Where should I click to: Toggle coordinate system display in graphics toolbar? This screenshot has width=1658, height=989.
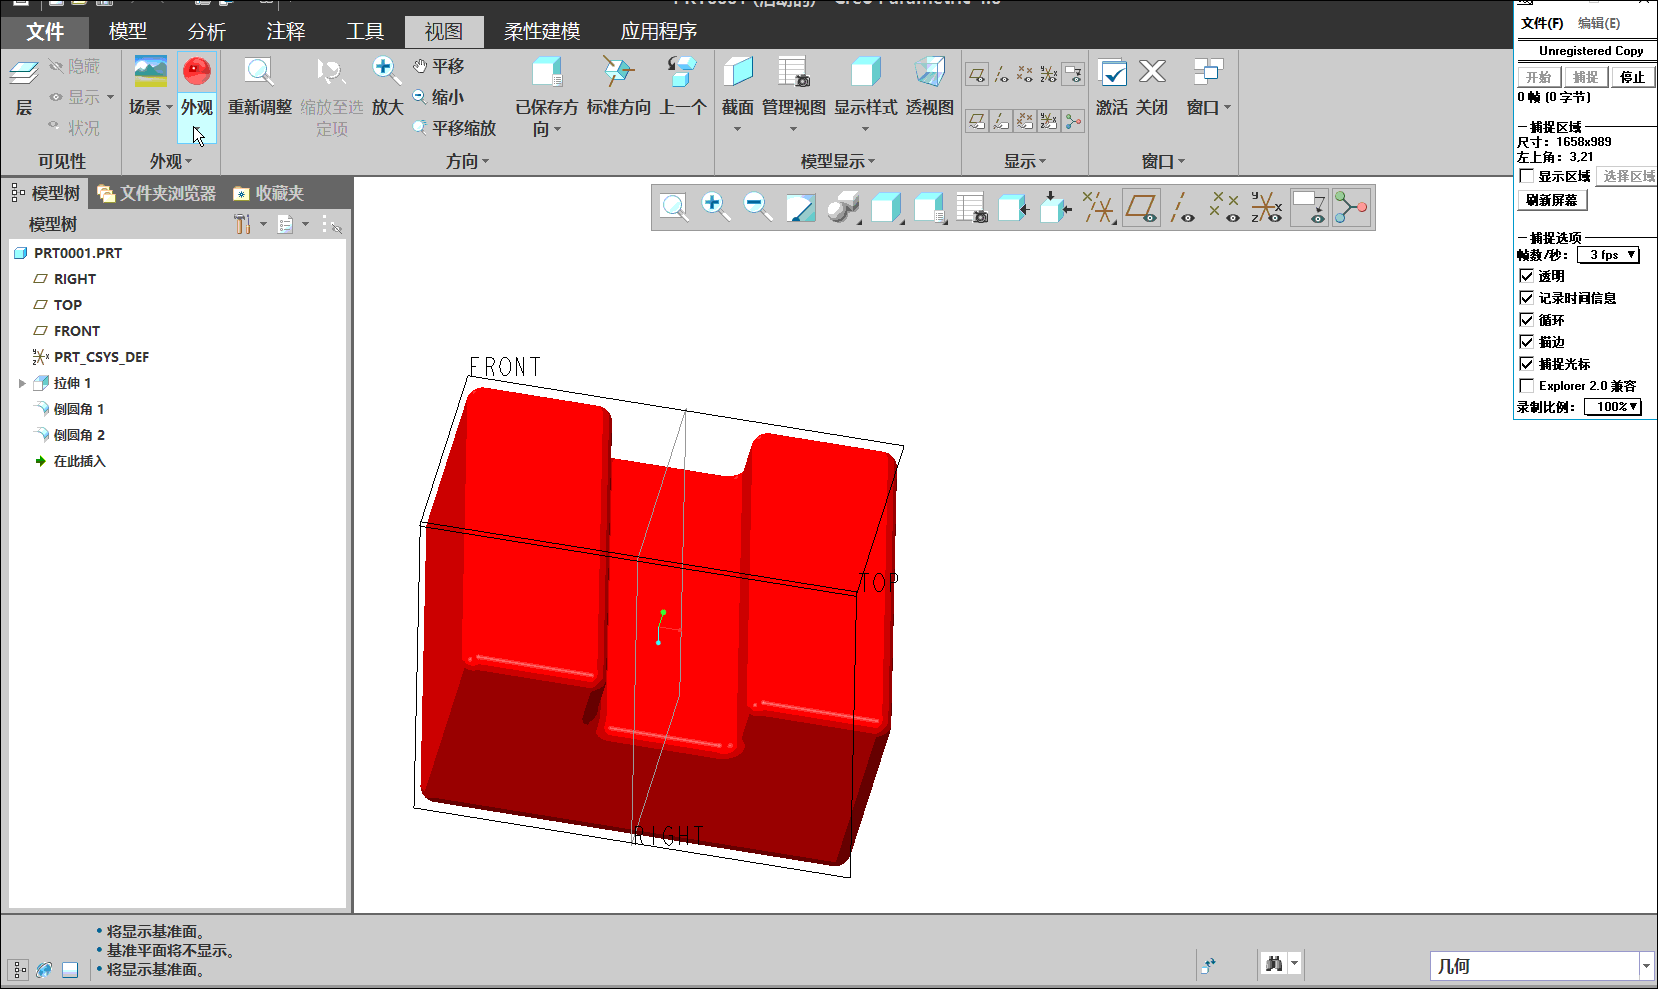tap(1267, 207)
